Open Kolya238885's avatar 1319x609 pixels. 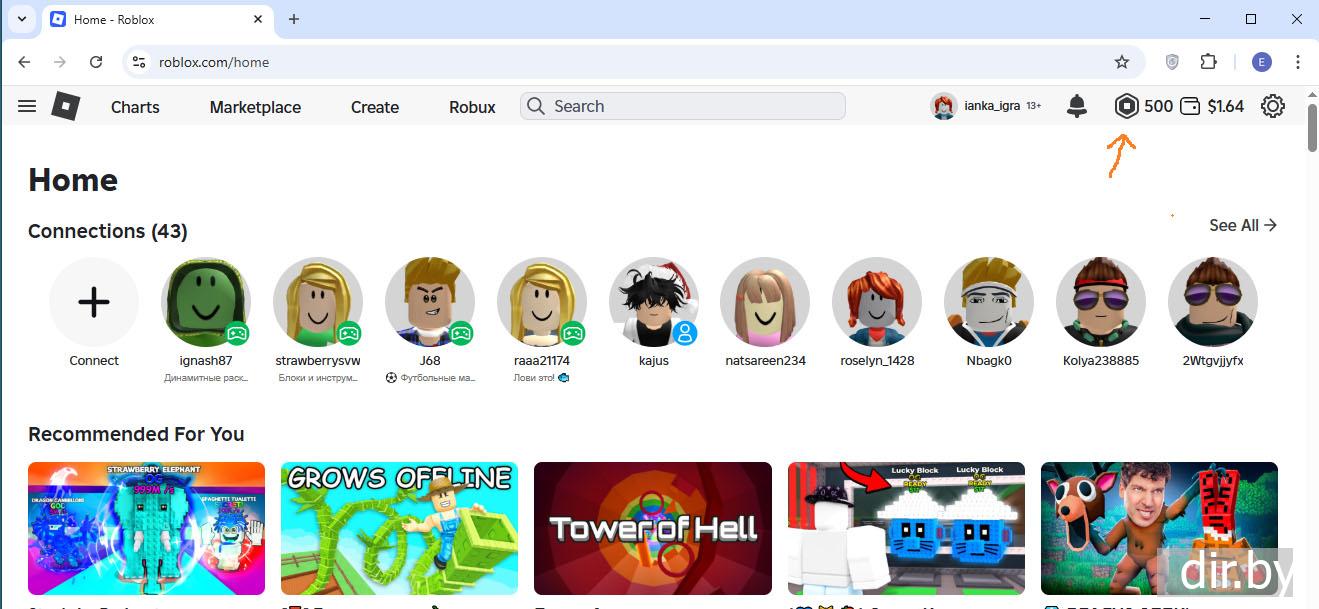[x=1101, y=302]
